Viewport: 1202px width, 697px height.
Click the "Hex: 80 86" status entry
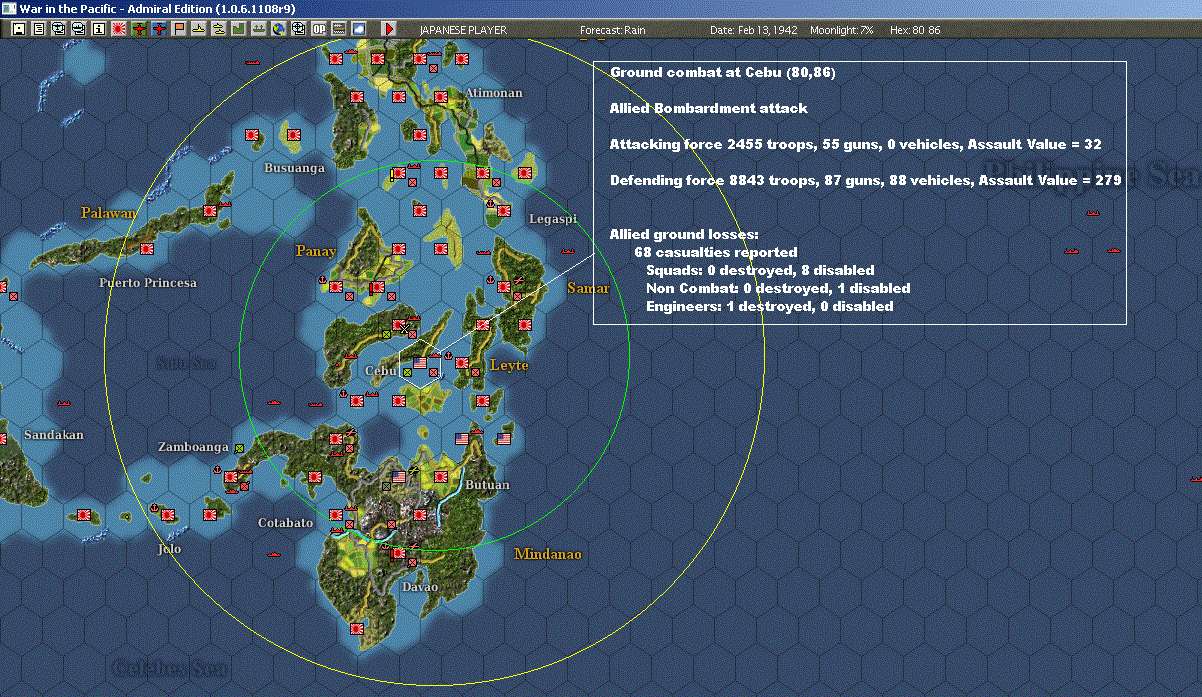(x=914, y=30)
